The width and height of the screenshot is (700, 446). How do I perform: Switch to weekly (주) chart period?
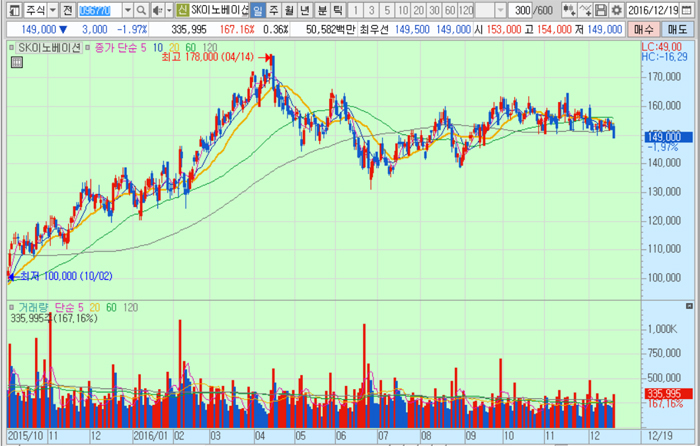coord(274,10)
